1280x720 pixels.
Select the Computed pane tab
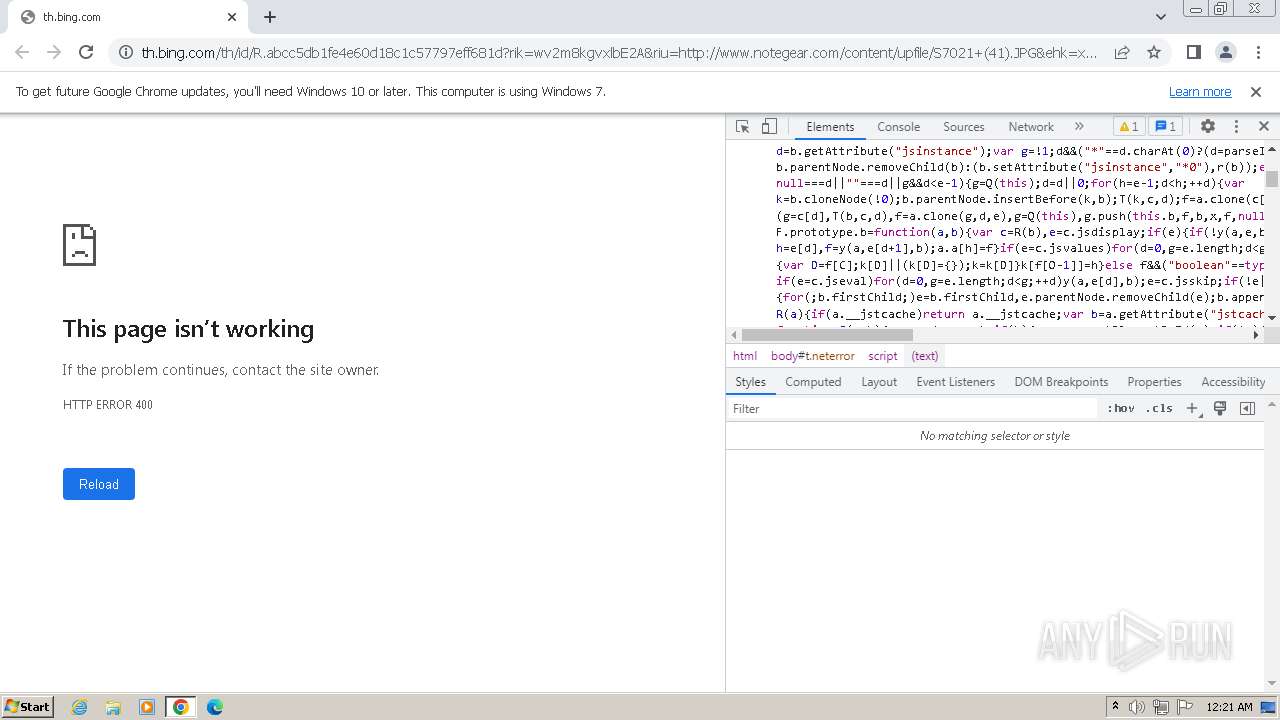coord(813,382)
